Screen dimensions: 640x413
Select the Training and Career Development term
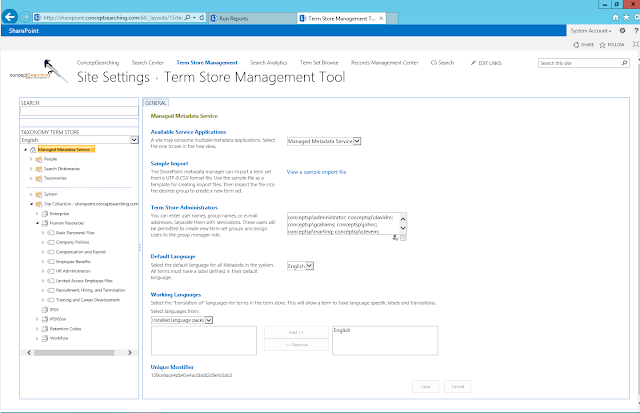click(x=88, y=300)
